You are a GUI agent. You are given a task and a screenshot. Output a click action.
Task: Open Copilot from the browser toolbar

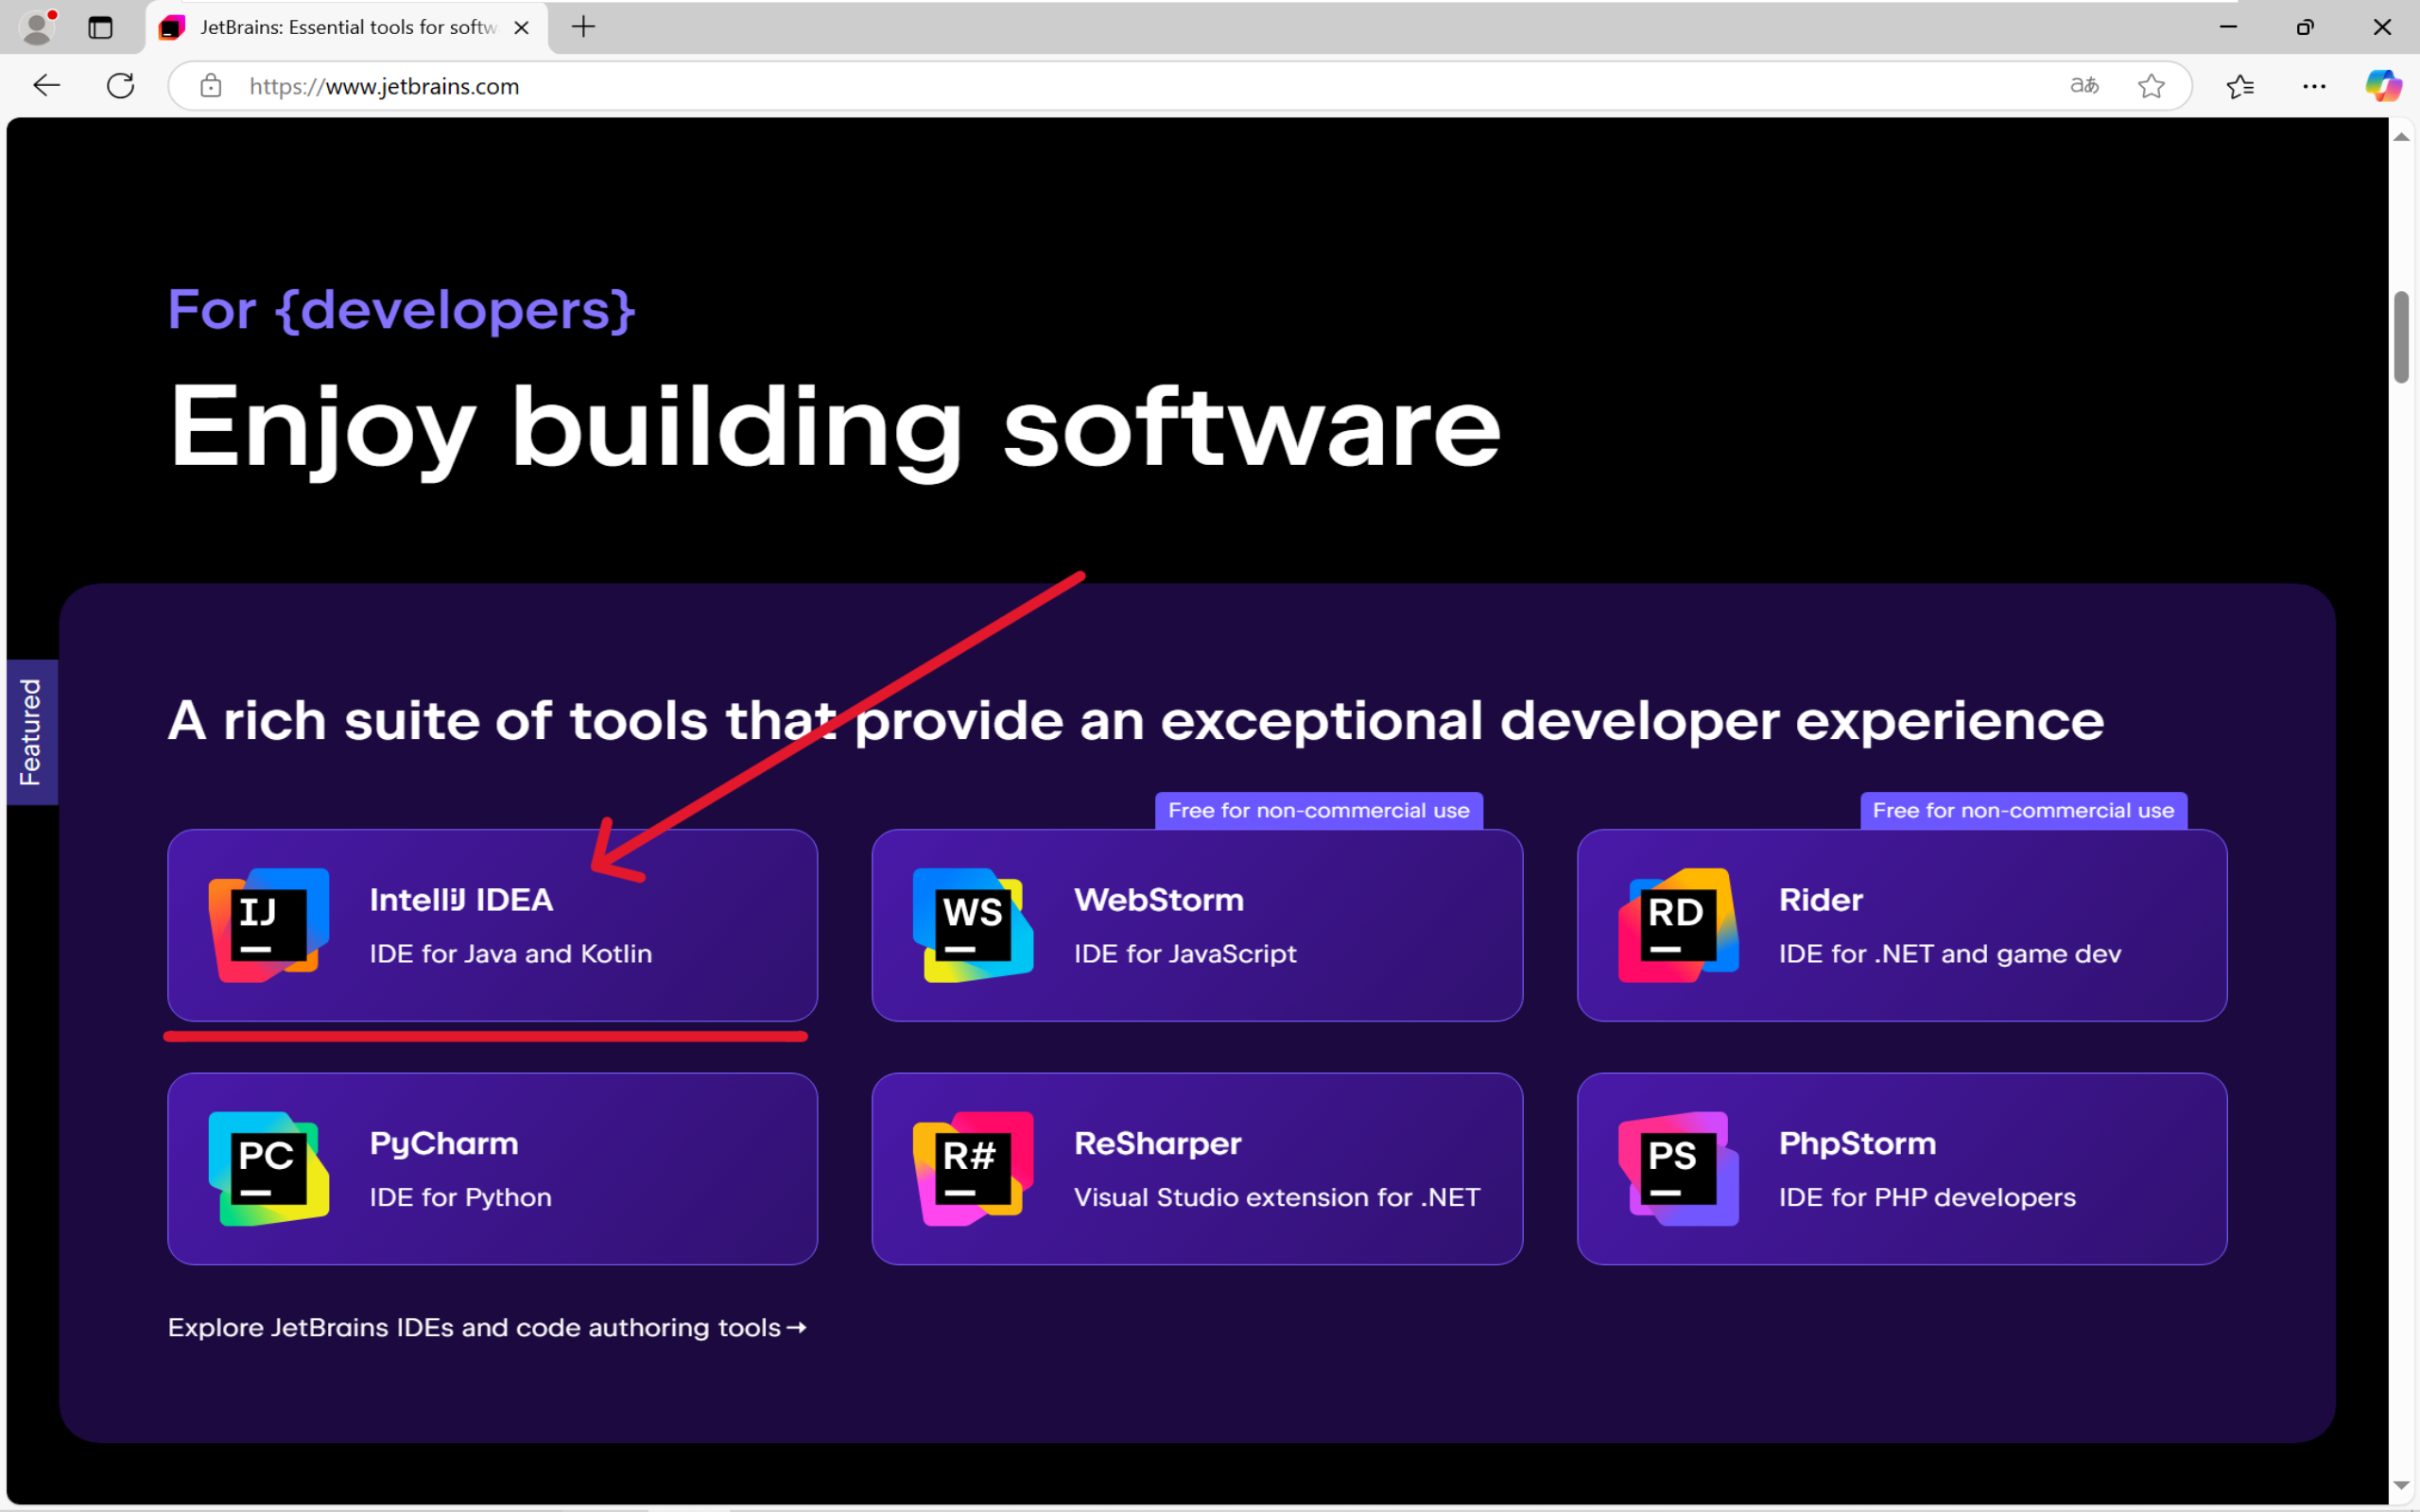point(2383,86)
